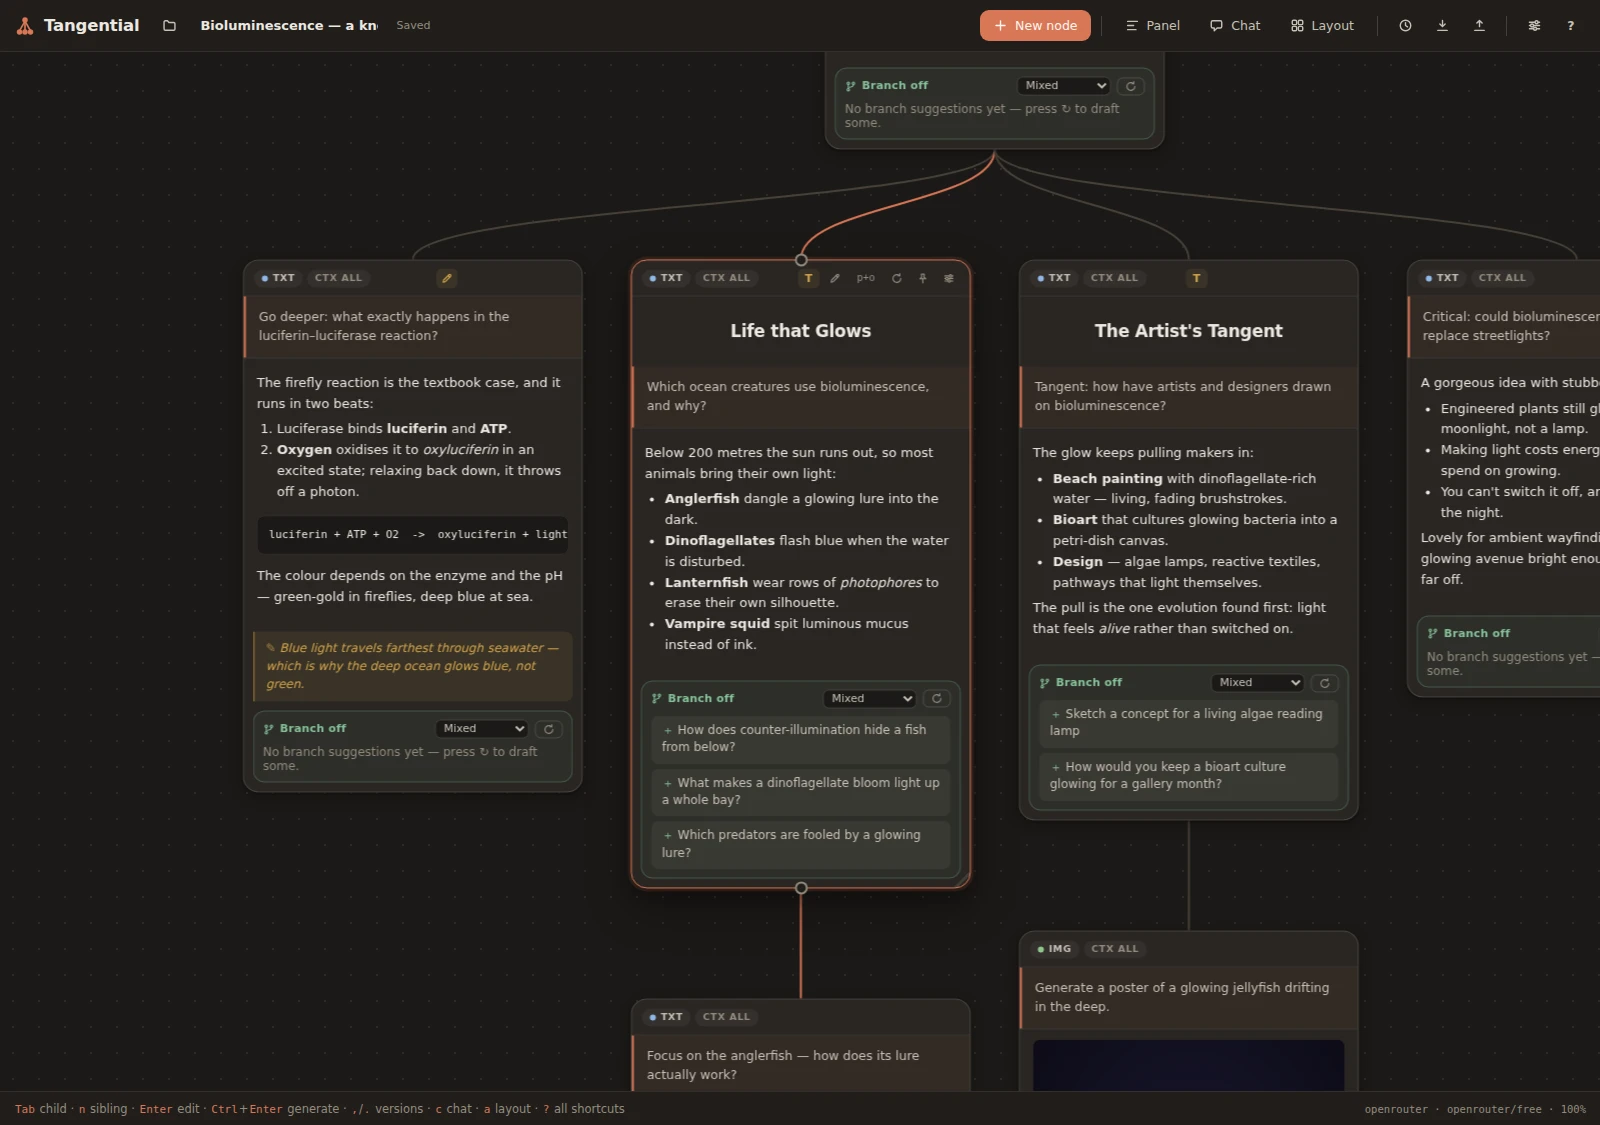
Task: Click pencil edit icon on Life that Glows node
Action: click(x=835, y=278)
